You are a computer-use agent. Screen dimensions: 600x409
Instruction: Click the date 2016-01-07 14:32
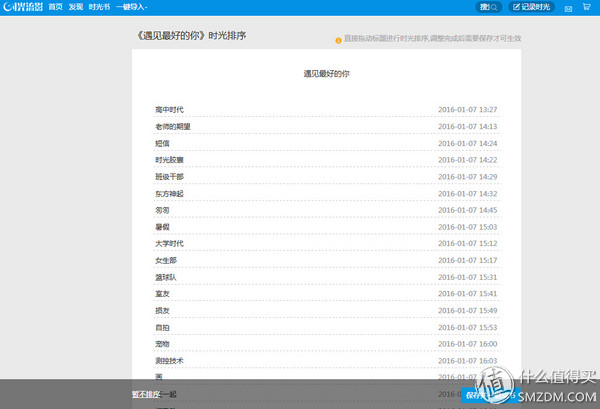point(468,194)
